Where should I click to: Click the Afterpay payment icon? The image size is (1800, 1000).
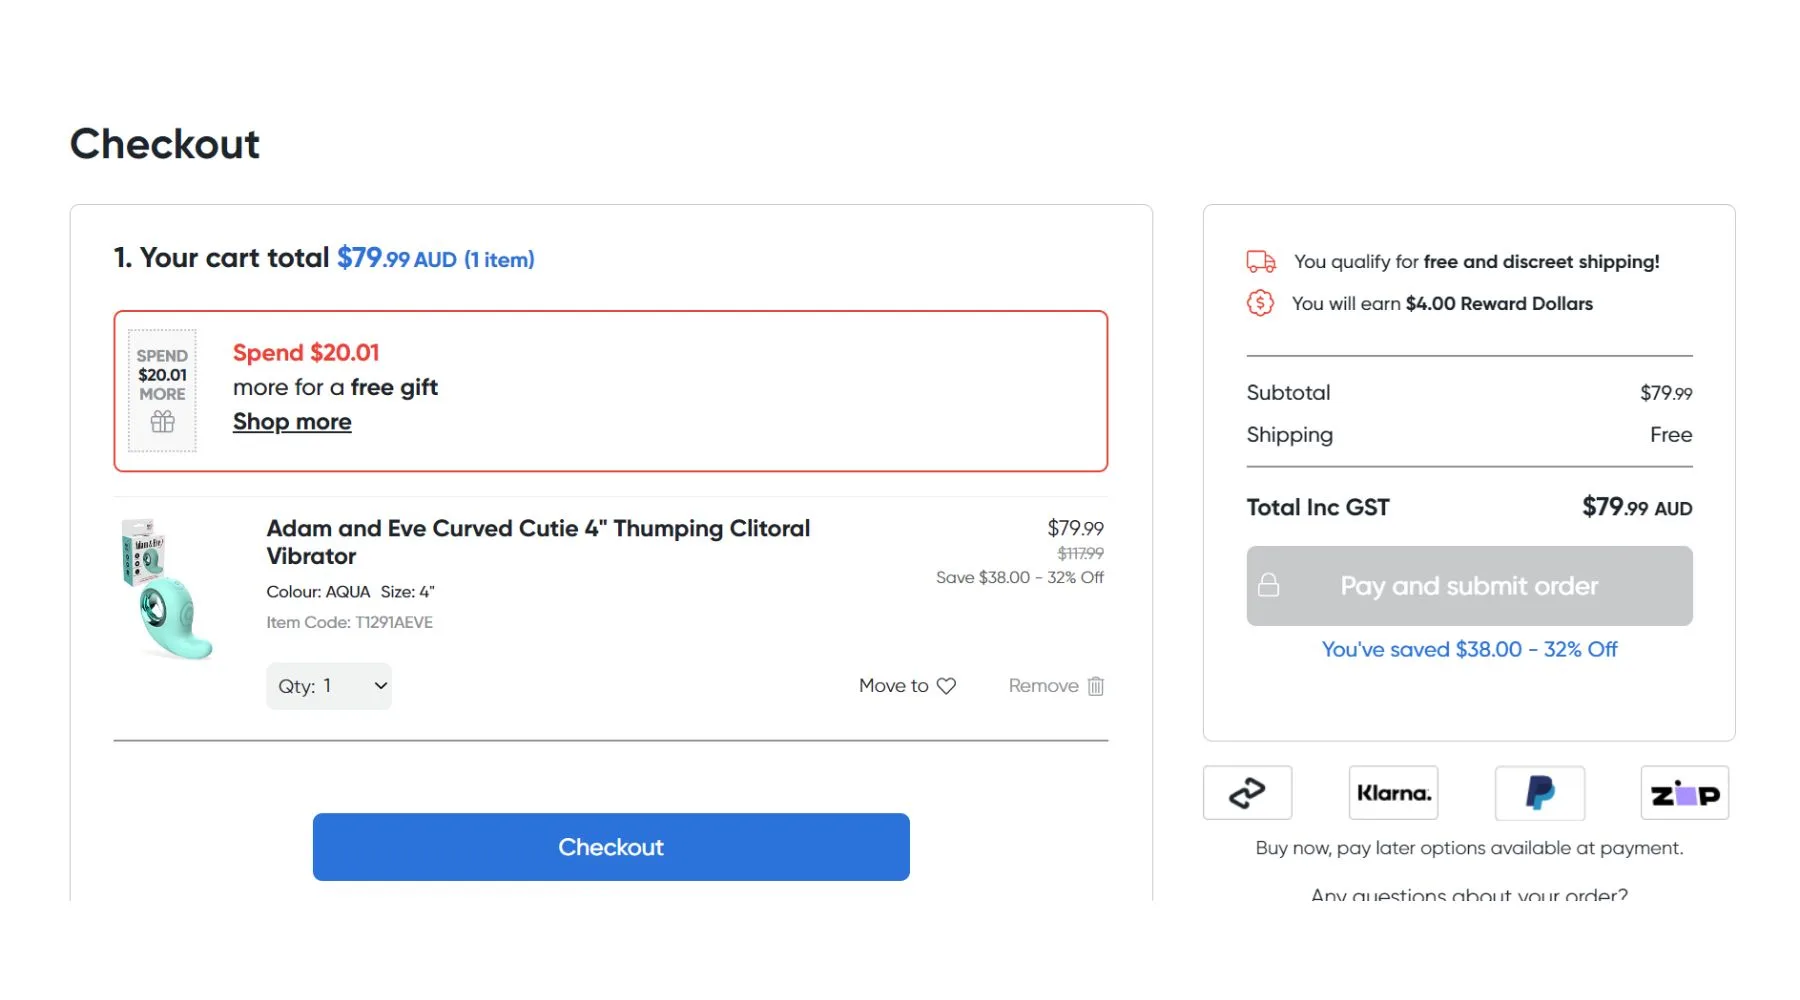[x=1247, y=793]
